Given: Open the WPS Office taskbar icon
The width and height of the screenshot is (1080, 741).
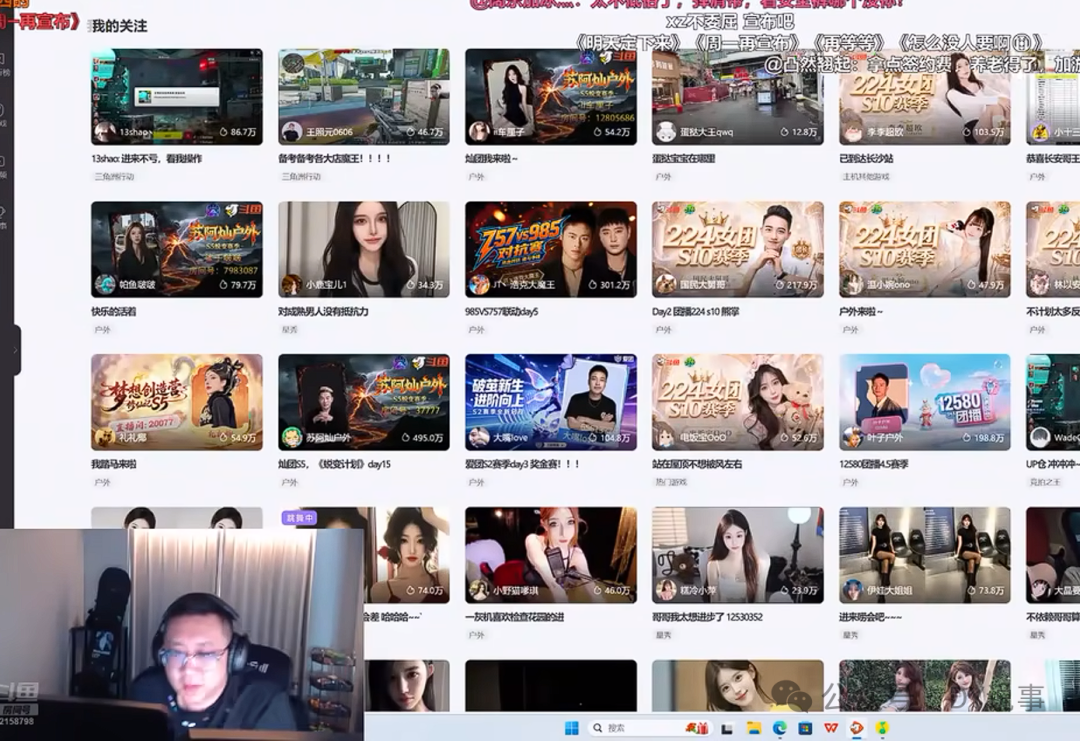Looking at the screenshot, I should point(831,728).
